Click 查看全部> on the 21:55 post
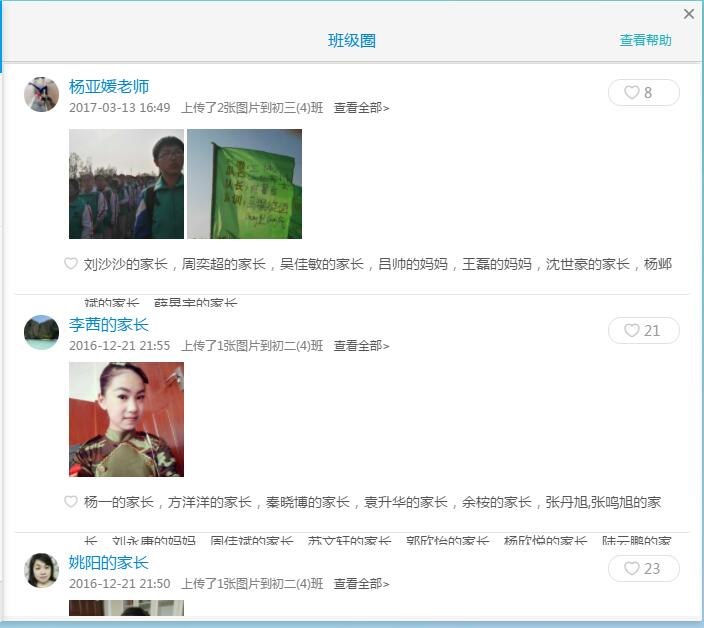Screen dimensions: 704x628 tap(361, 346)
